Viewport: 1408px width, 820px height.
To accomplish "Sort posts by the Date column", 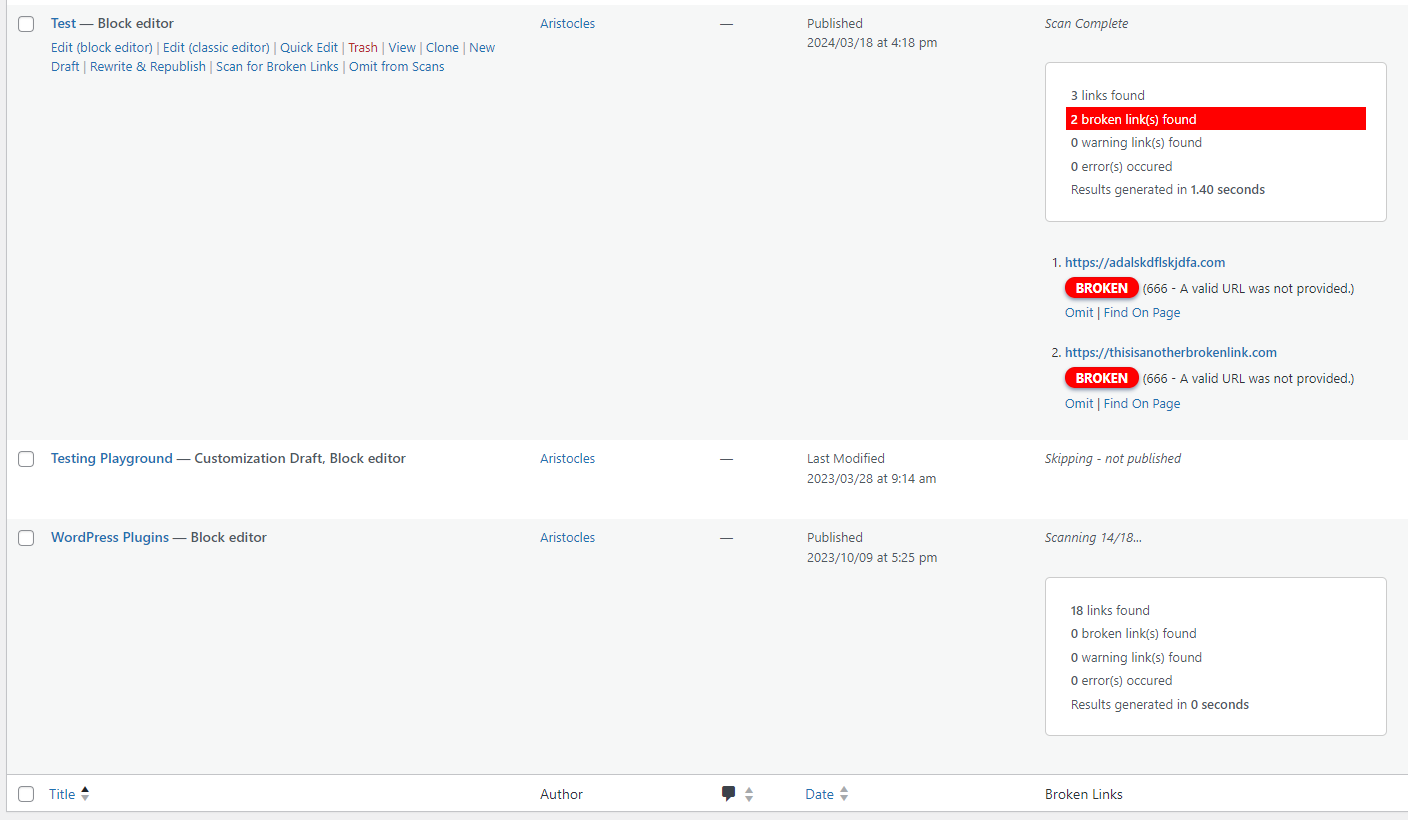I will click(x=820, y=793).
